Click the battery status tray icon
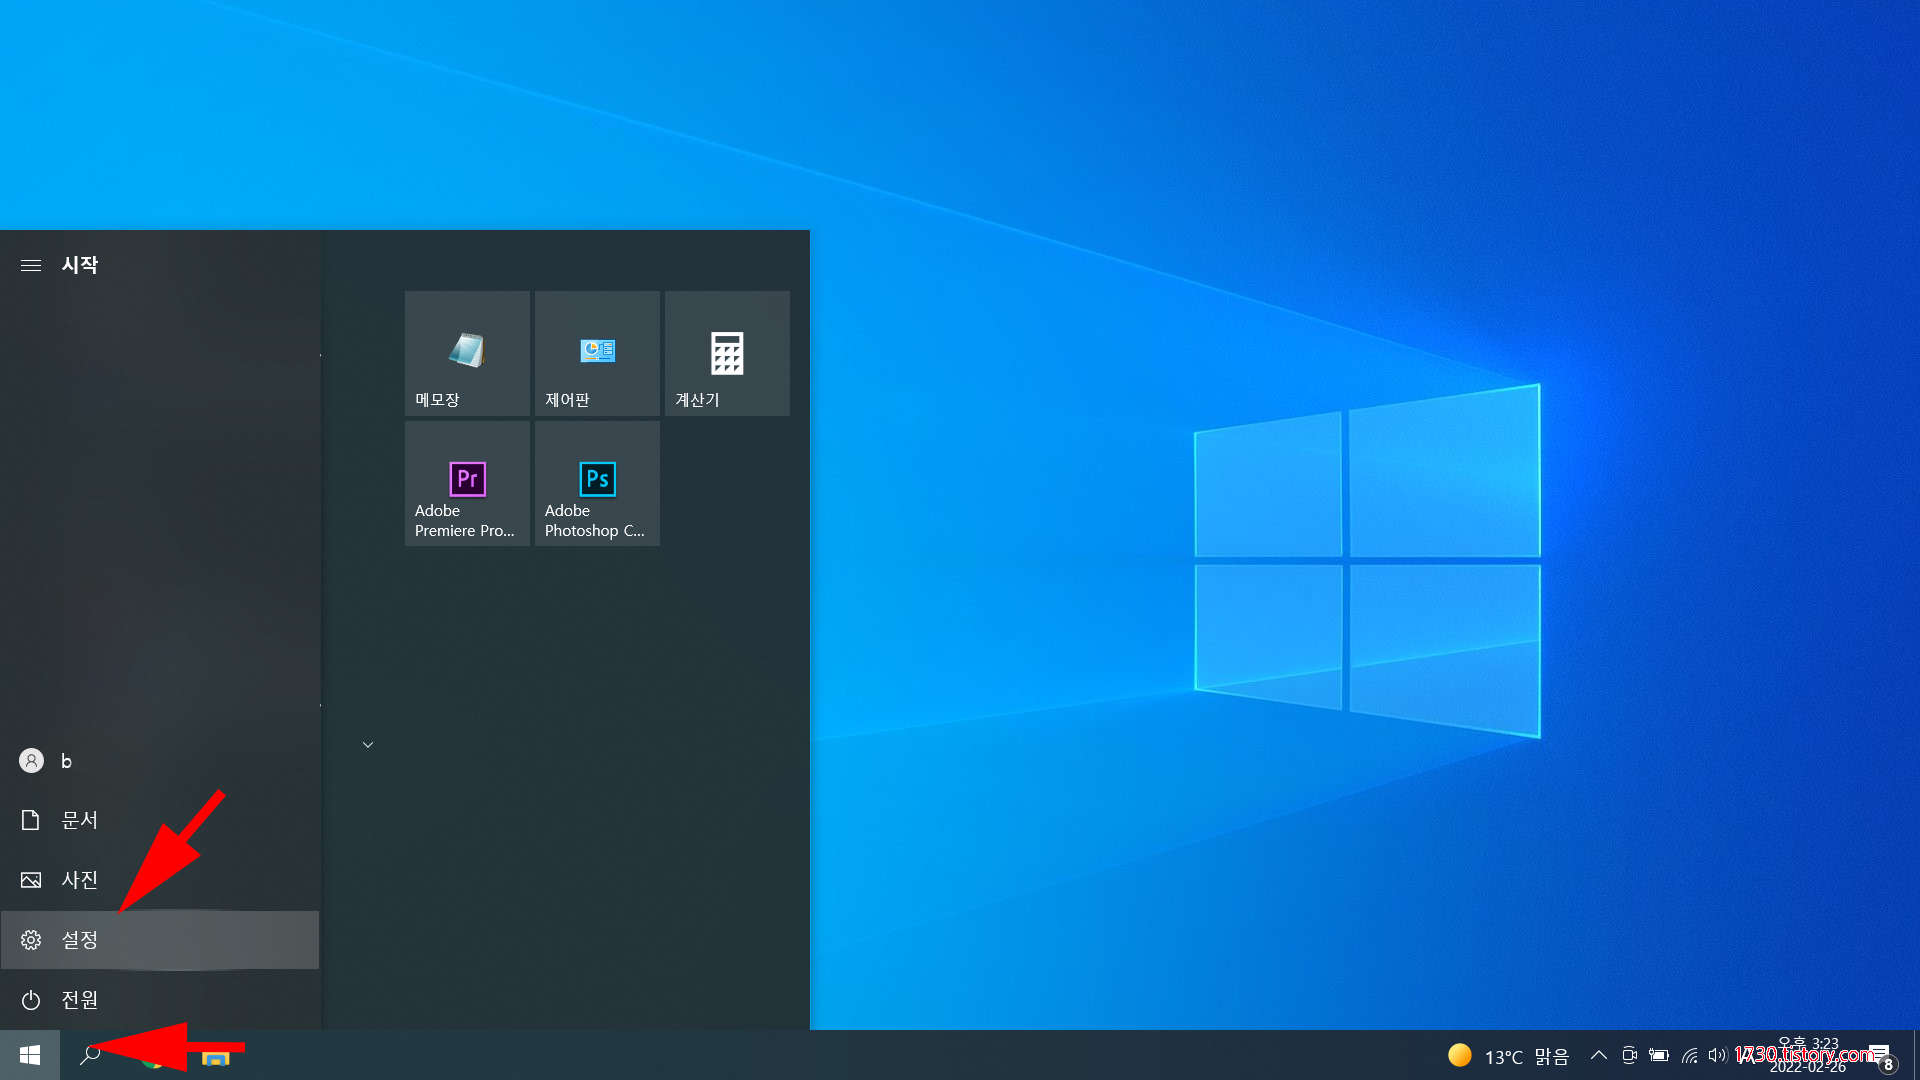 [x=1659, y=1055]
